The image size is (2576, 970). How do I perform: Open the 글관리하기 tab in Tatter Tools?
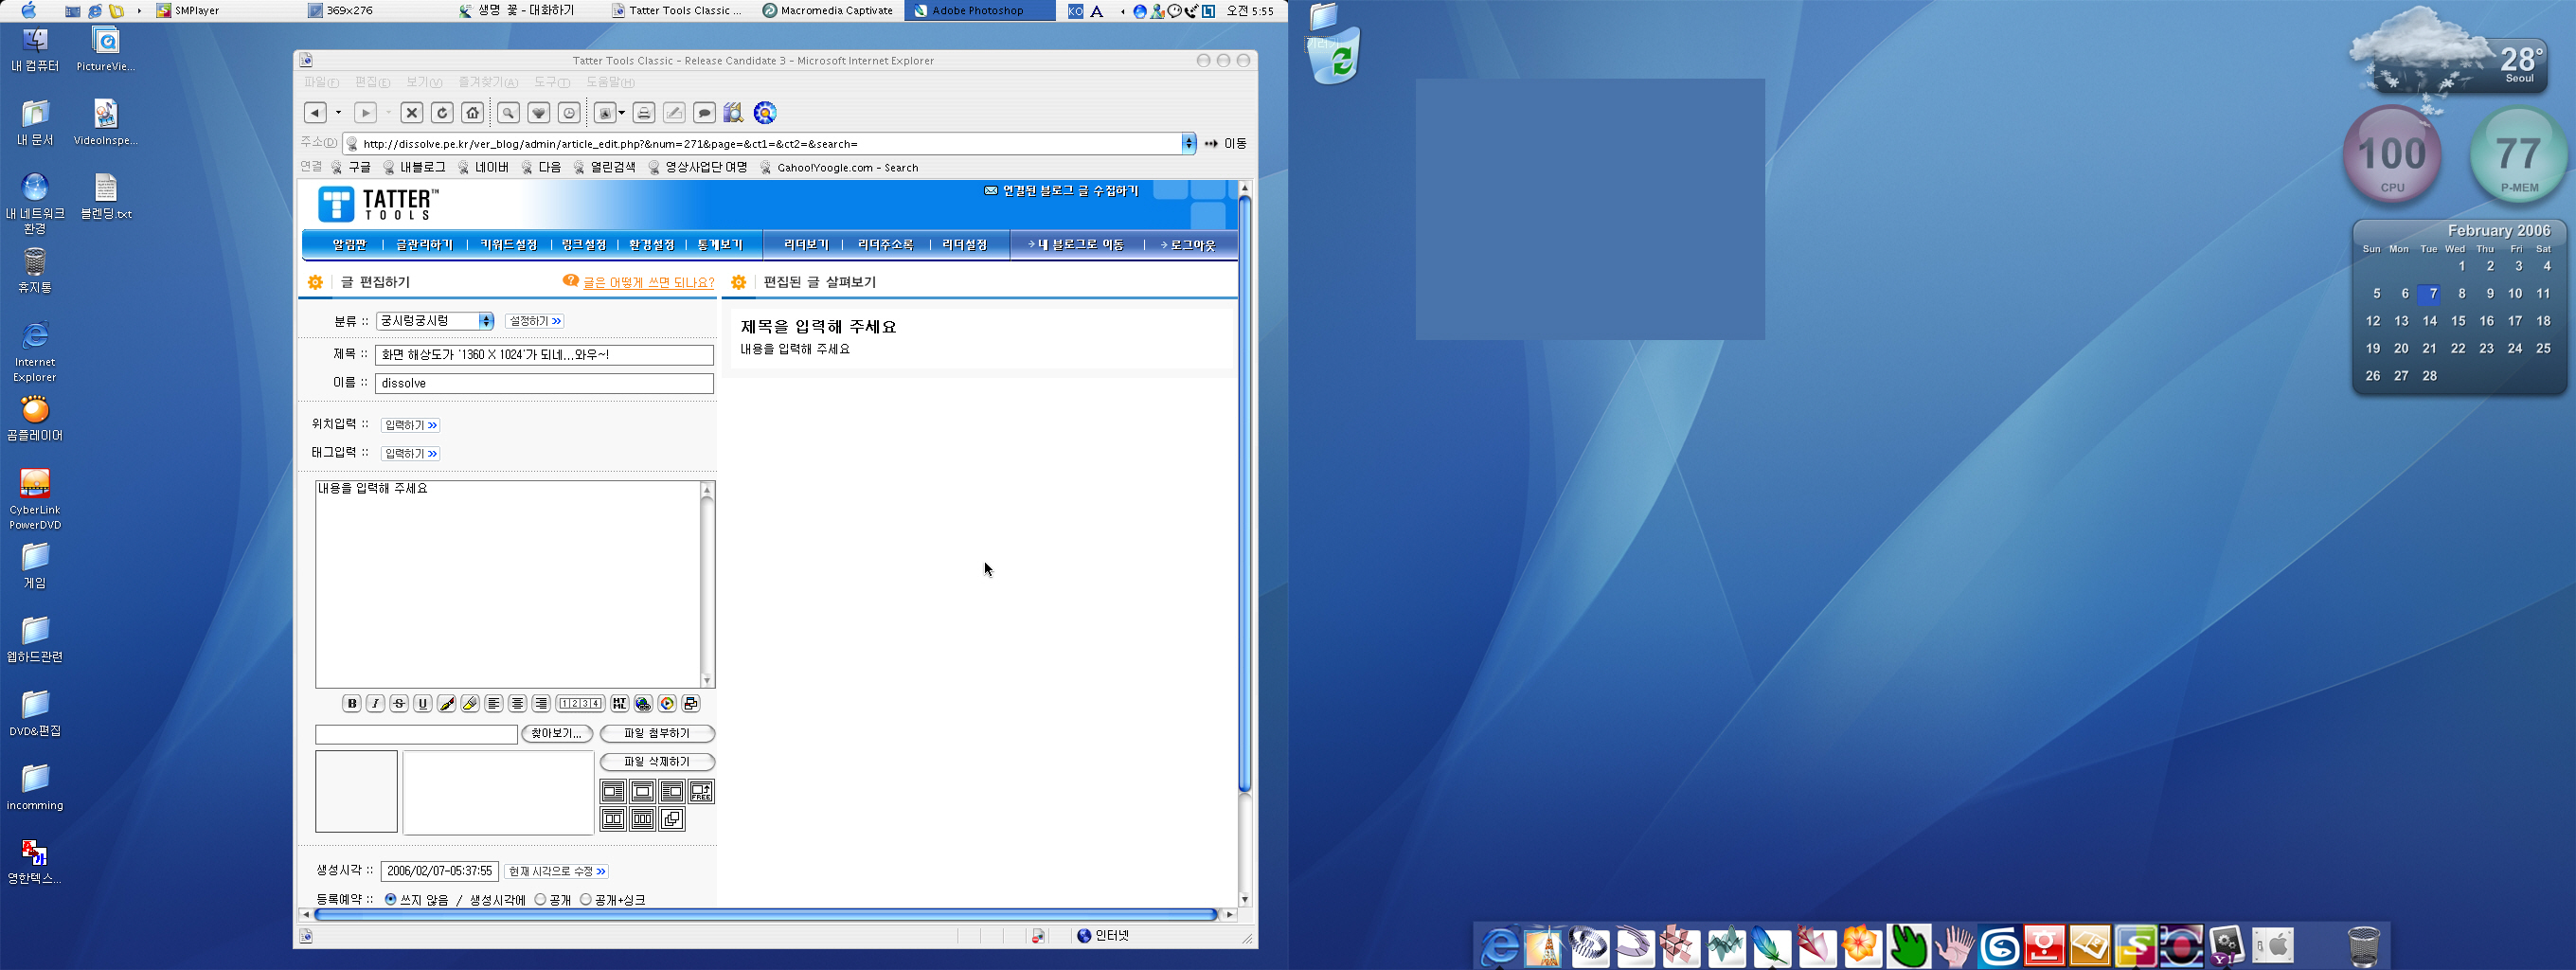[425, 245]
